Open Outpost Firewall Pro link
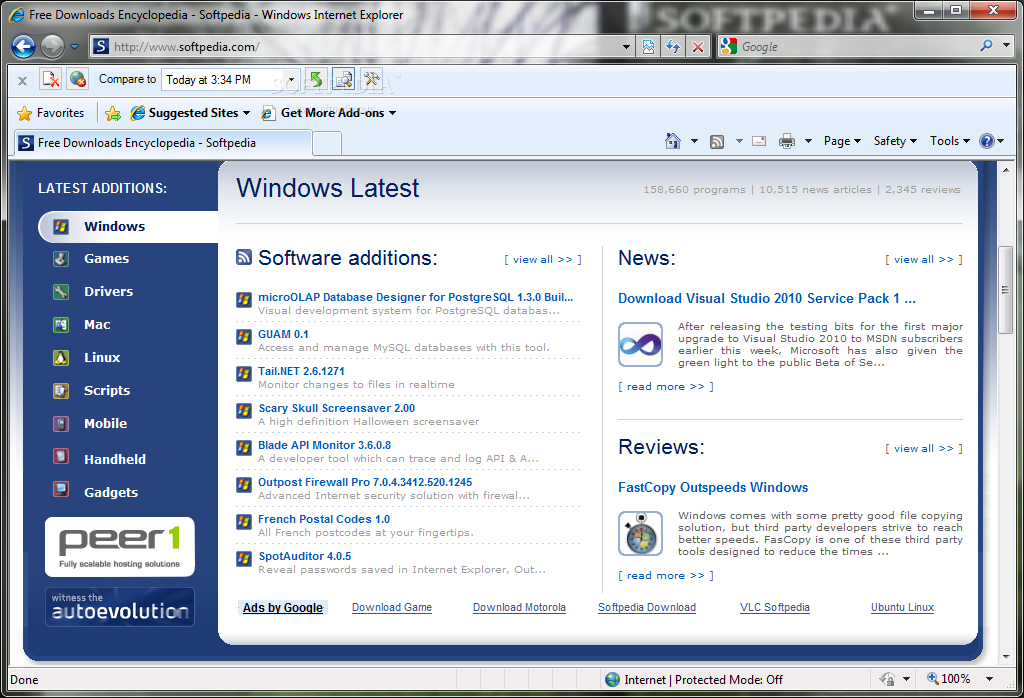 [365, 482]
